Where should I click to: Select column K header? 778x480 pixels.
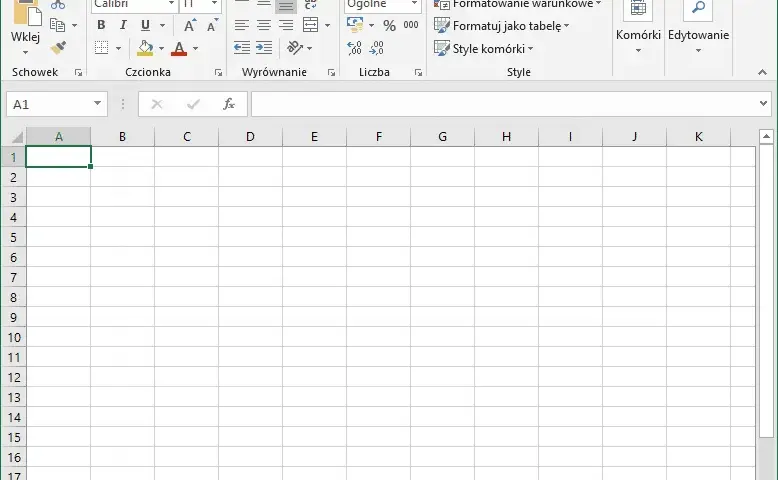coord(699,137)
